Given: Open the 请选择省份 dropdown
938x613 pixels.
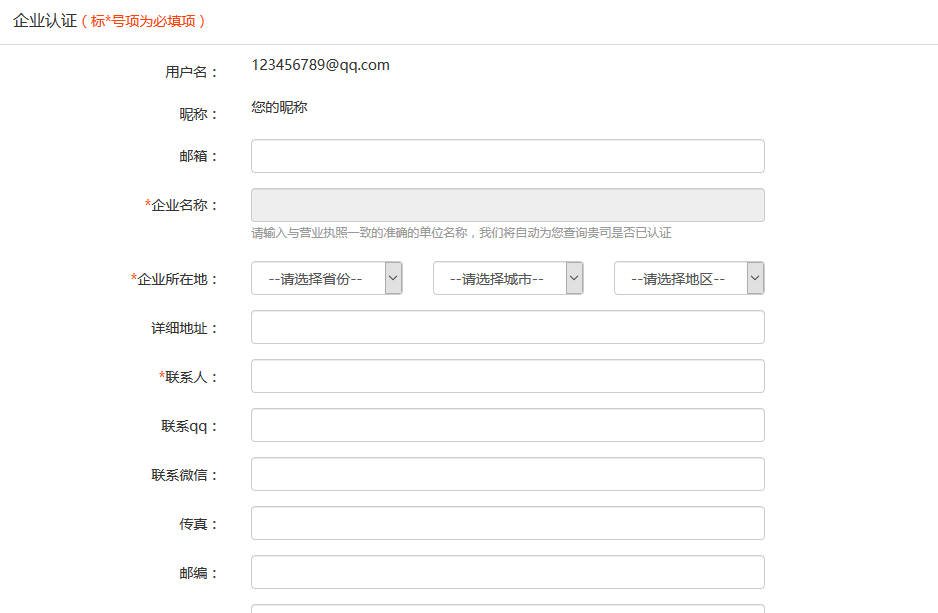Looking at the screenshot, I should point(326,279).
